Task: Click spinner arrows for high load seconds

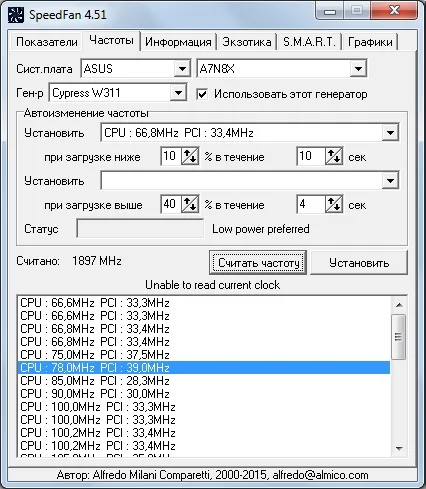Action: tap(334, 204)
